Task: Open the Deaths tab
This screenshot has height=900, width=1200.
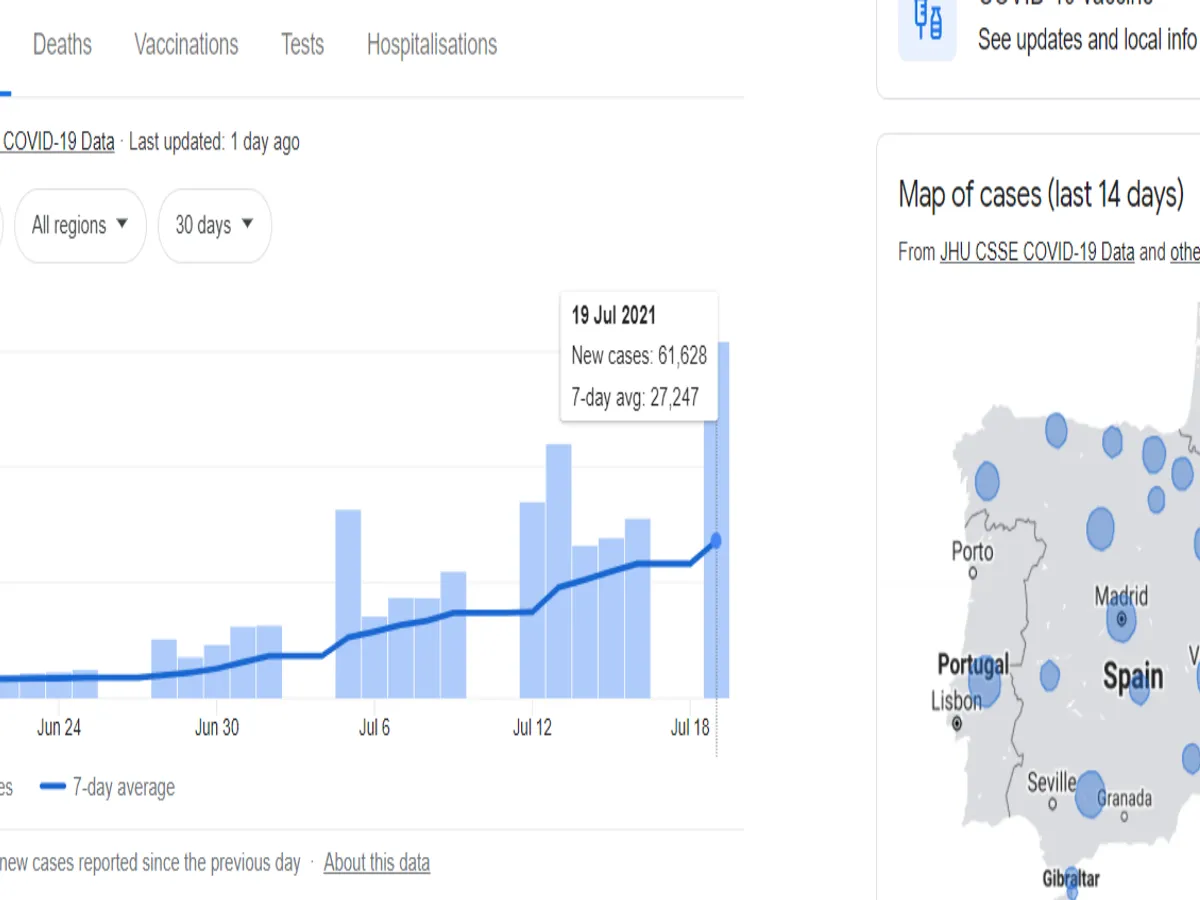Action: pos(62,45)
